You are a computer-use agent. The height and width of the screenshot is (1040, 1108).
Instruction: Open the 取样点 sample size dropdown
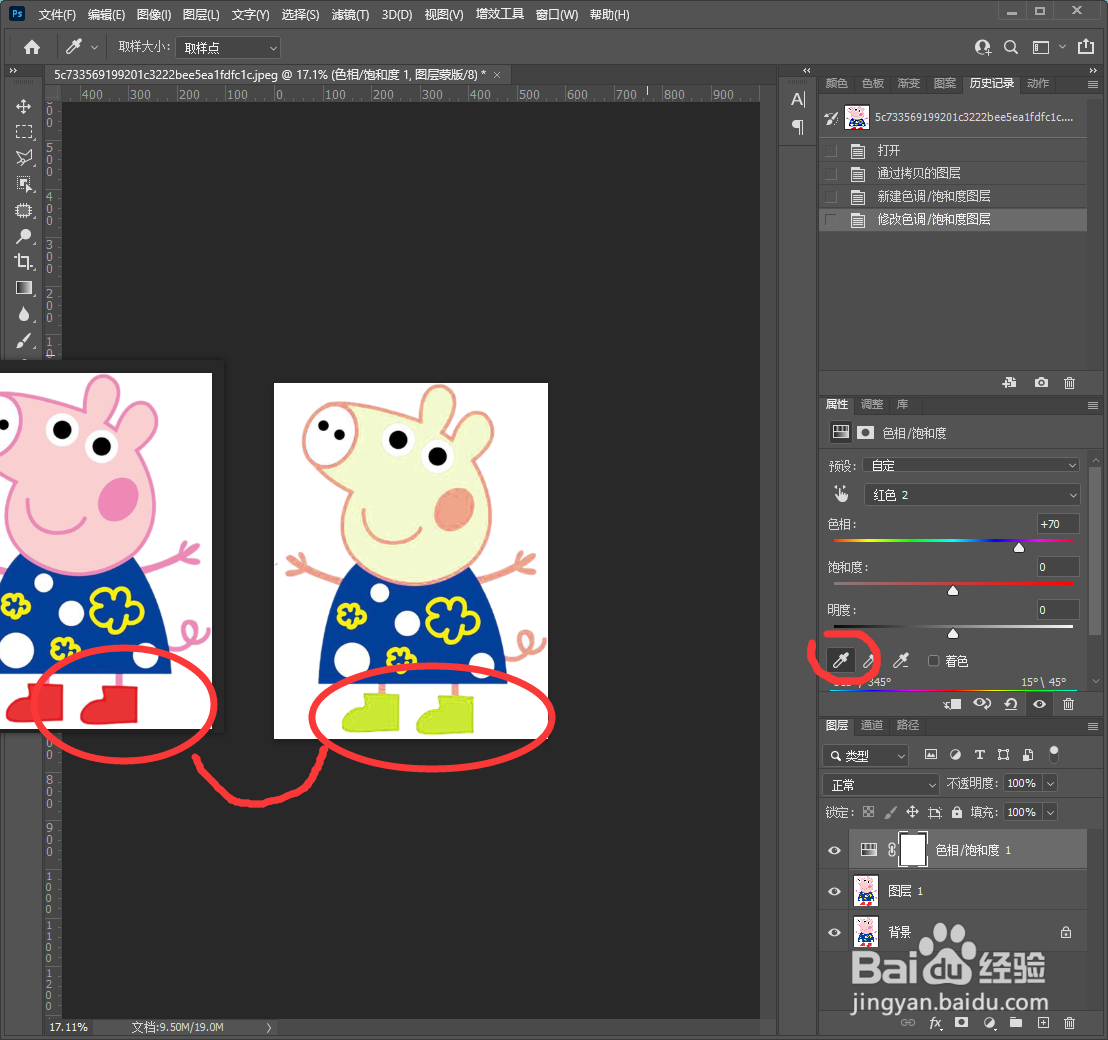tap(228, 48)
